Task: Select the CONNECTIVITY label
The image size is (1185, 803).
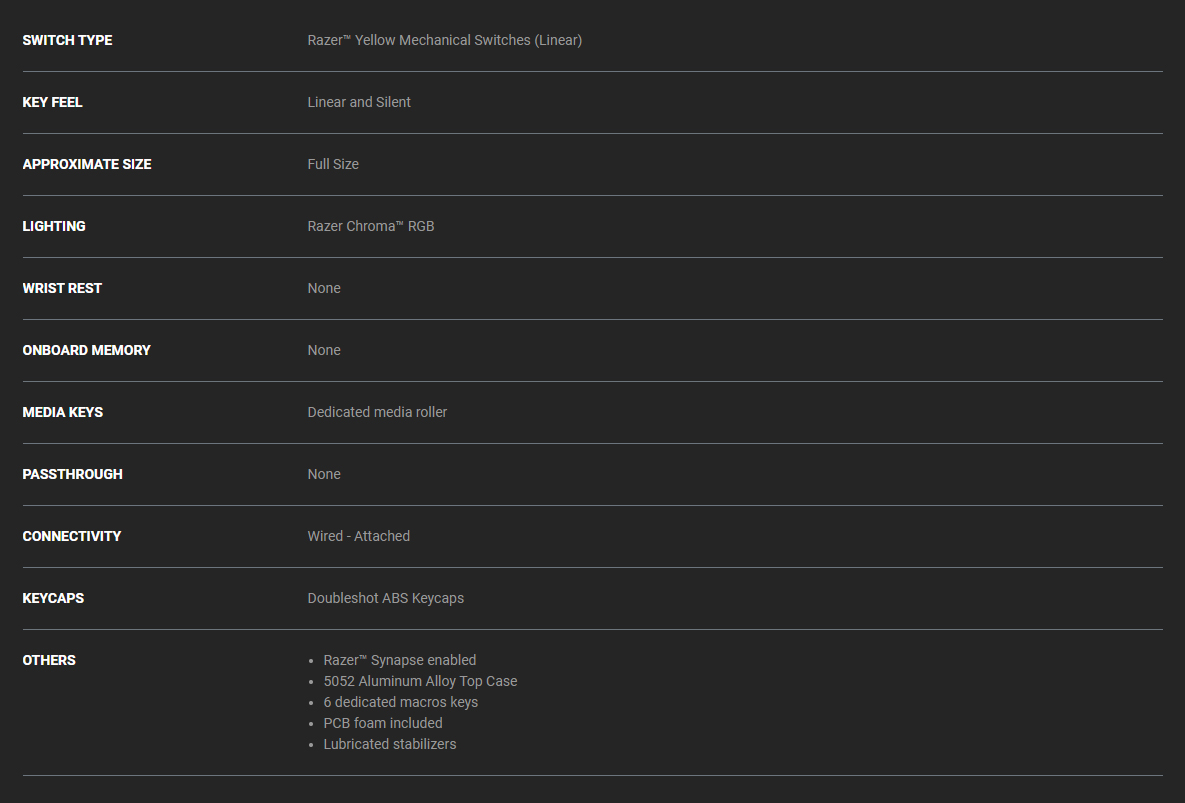Action: (x=72, y=536)
